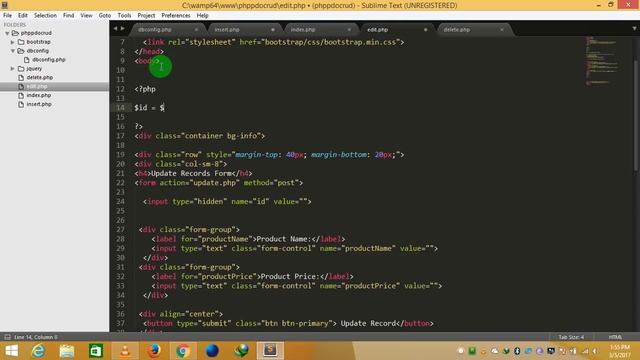This screenshot has height=360, width=640.
Task: Click the form action update.php line
Action: tap(219, 183)
